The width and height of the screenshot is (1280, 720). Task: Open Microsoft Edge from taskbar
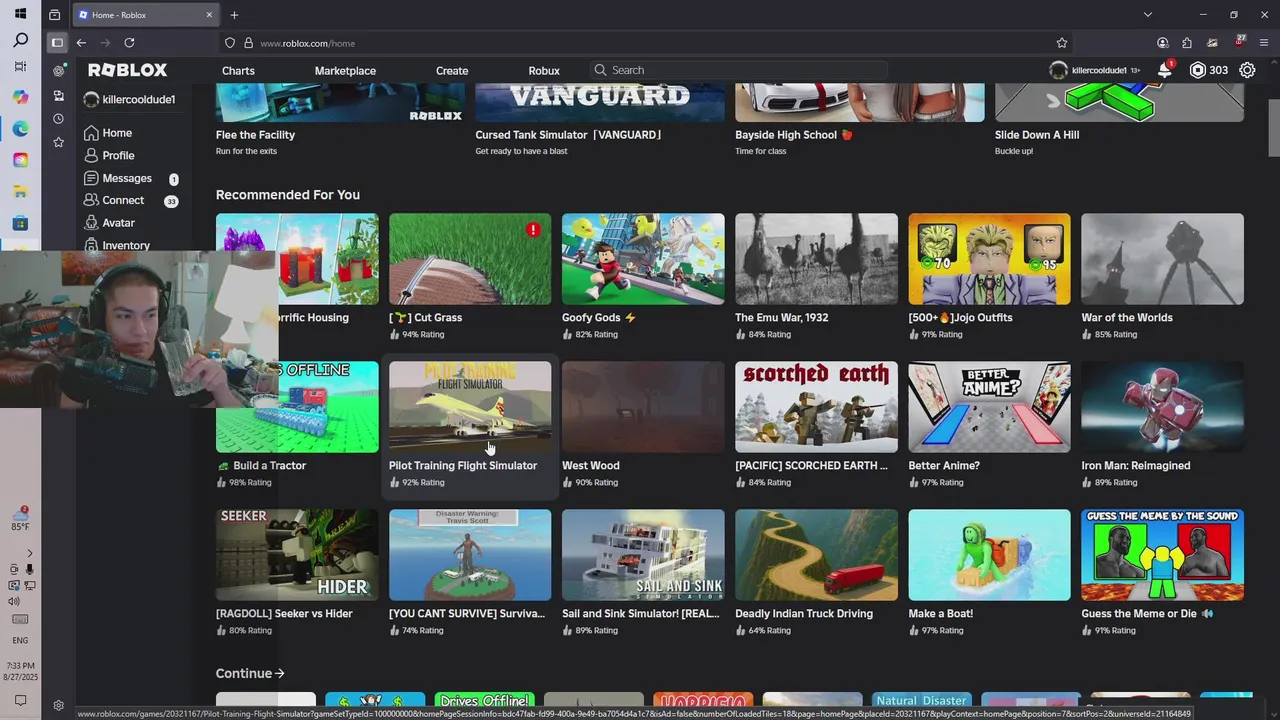[20, 128]
